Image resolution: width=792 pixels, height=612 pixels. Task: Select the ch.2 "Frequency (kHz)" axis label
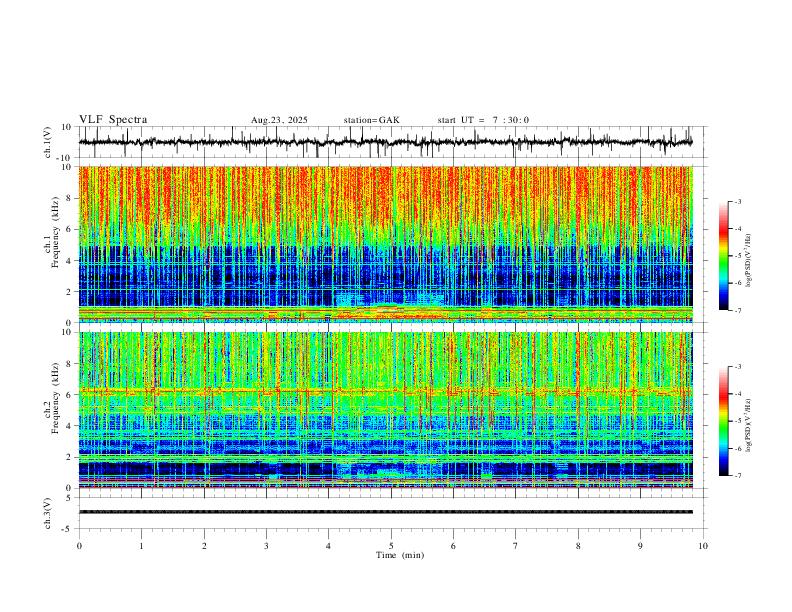[x=55, y=398]
